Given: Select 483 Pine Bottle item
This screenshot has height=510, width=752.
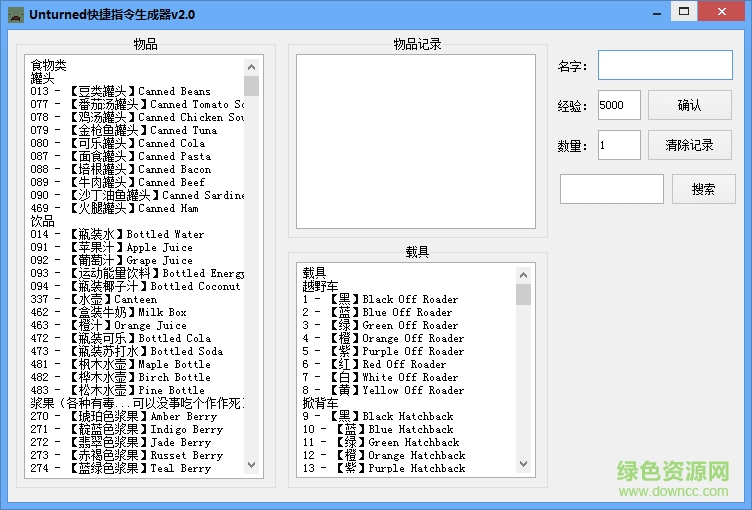Looking at the screenshot, I should point(118,390).
